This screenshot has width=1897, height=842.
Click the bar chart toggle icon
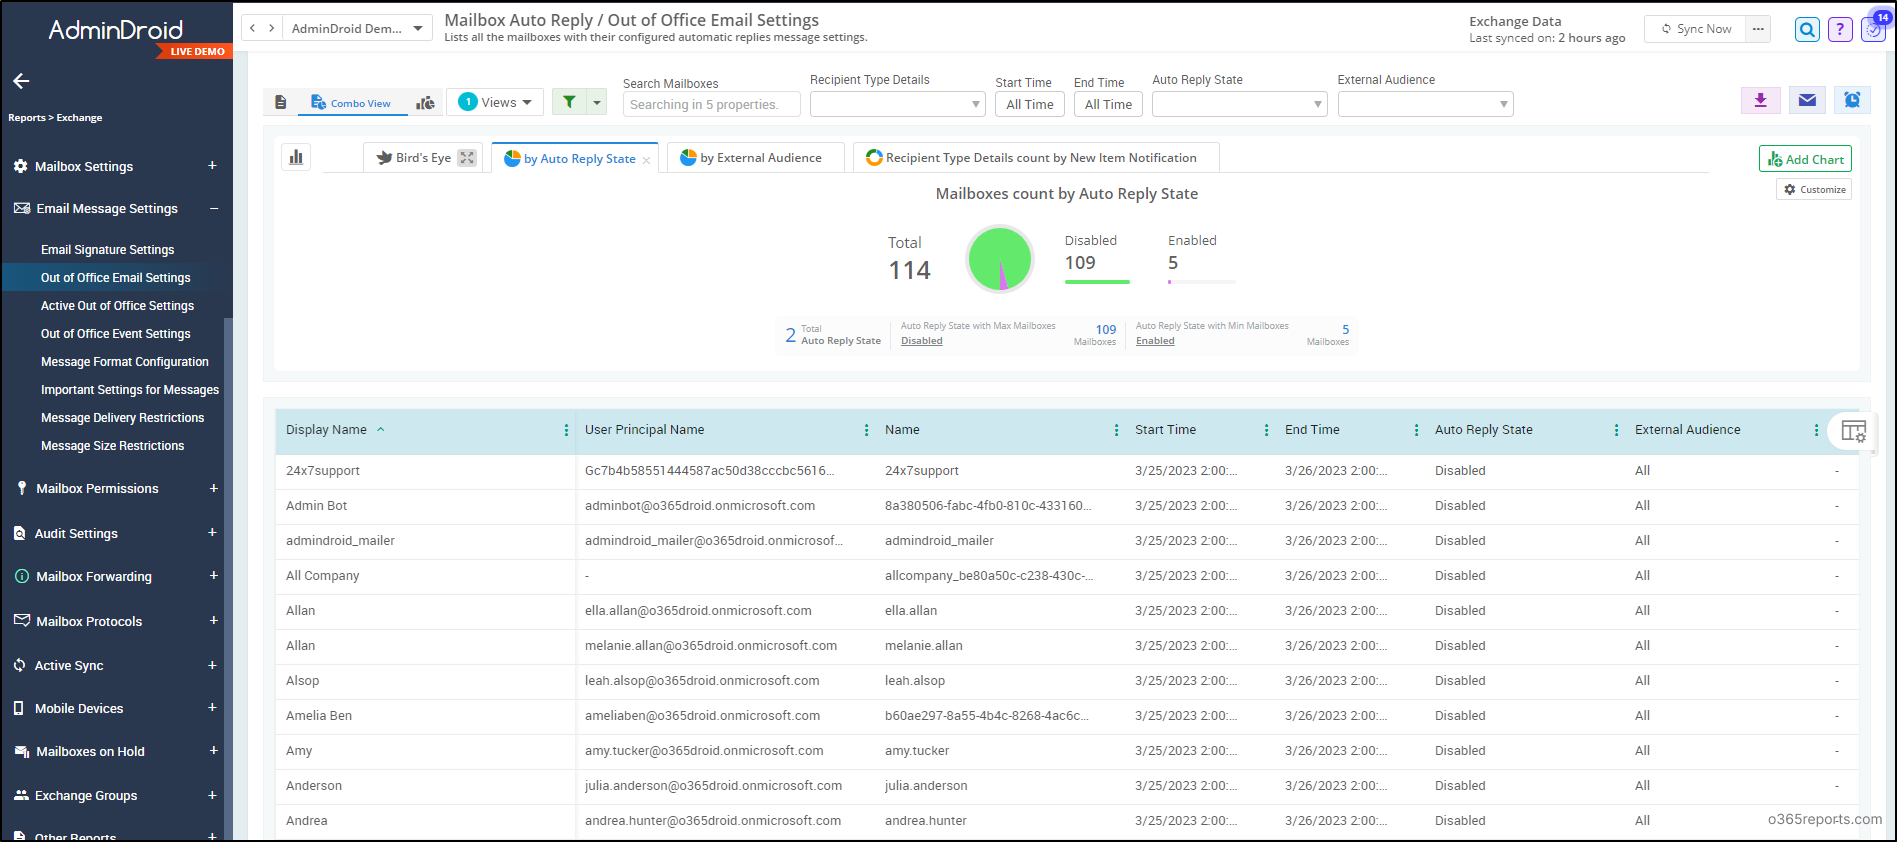pos(296,157)
